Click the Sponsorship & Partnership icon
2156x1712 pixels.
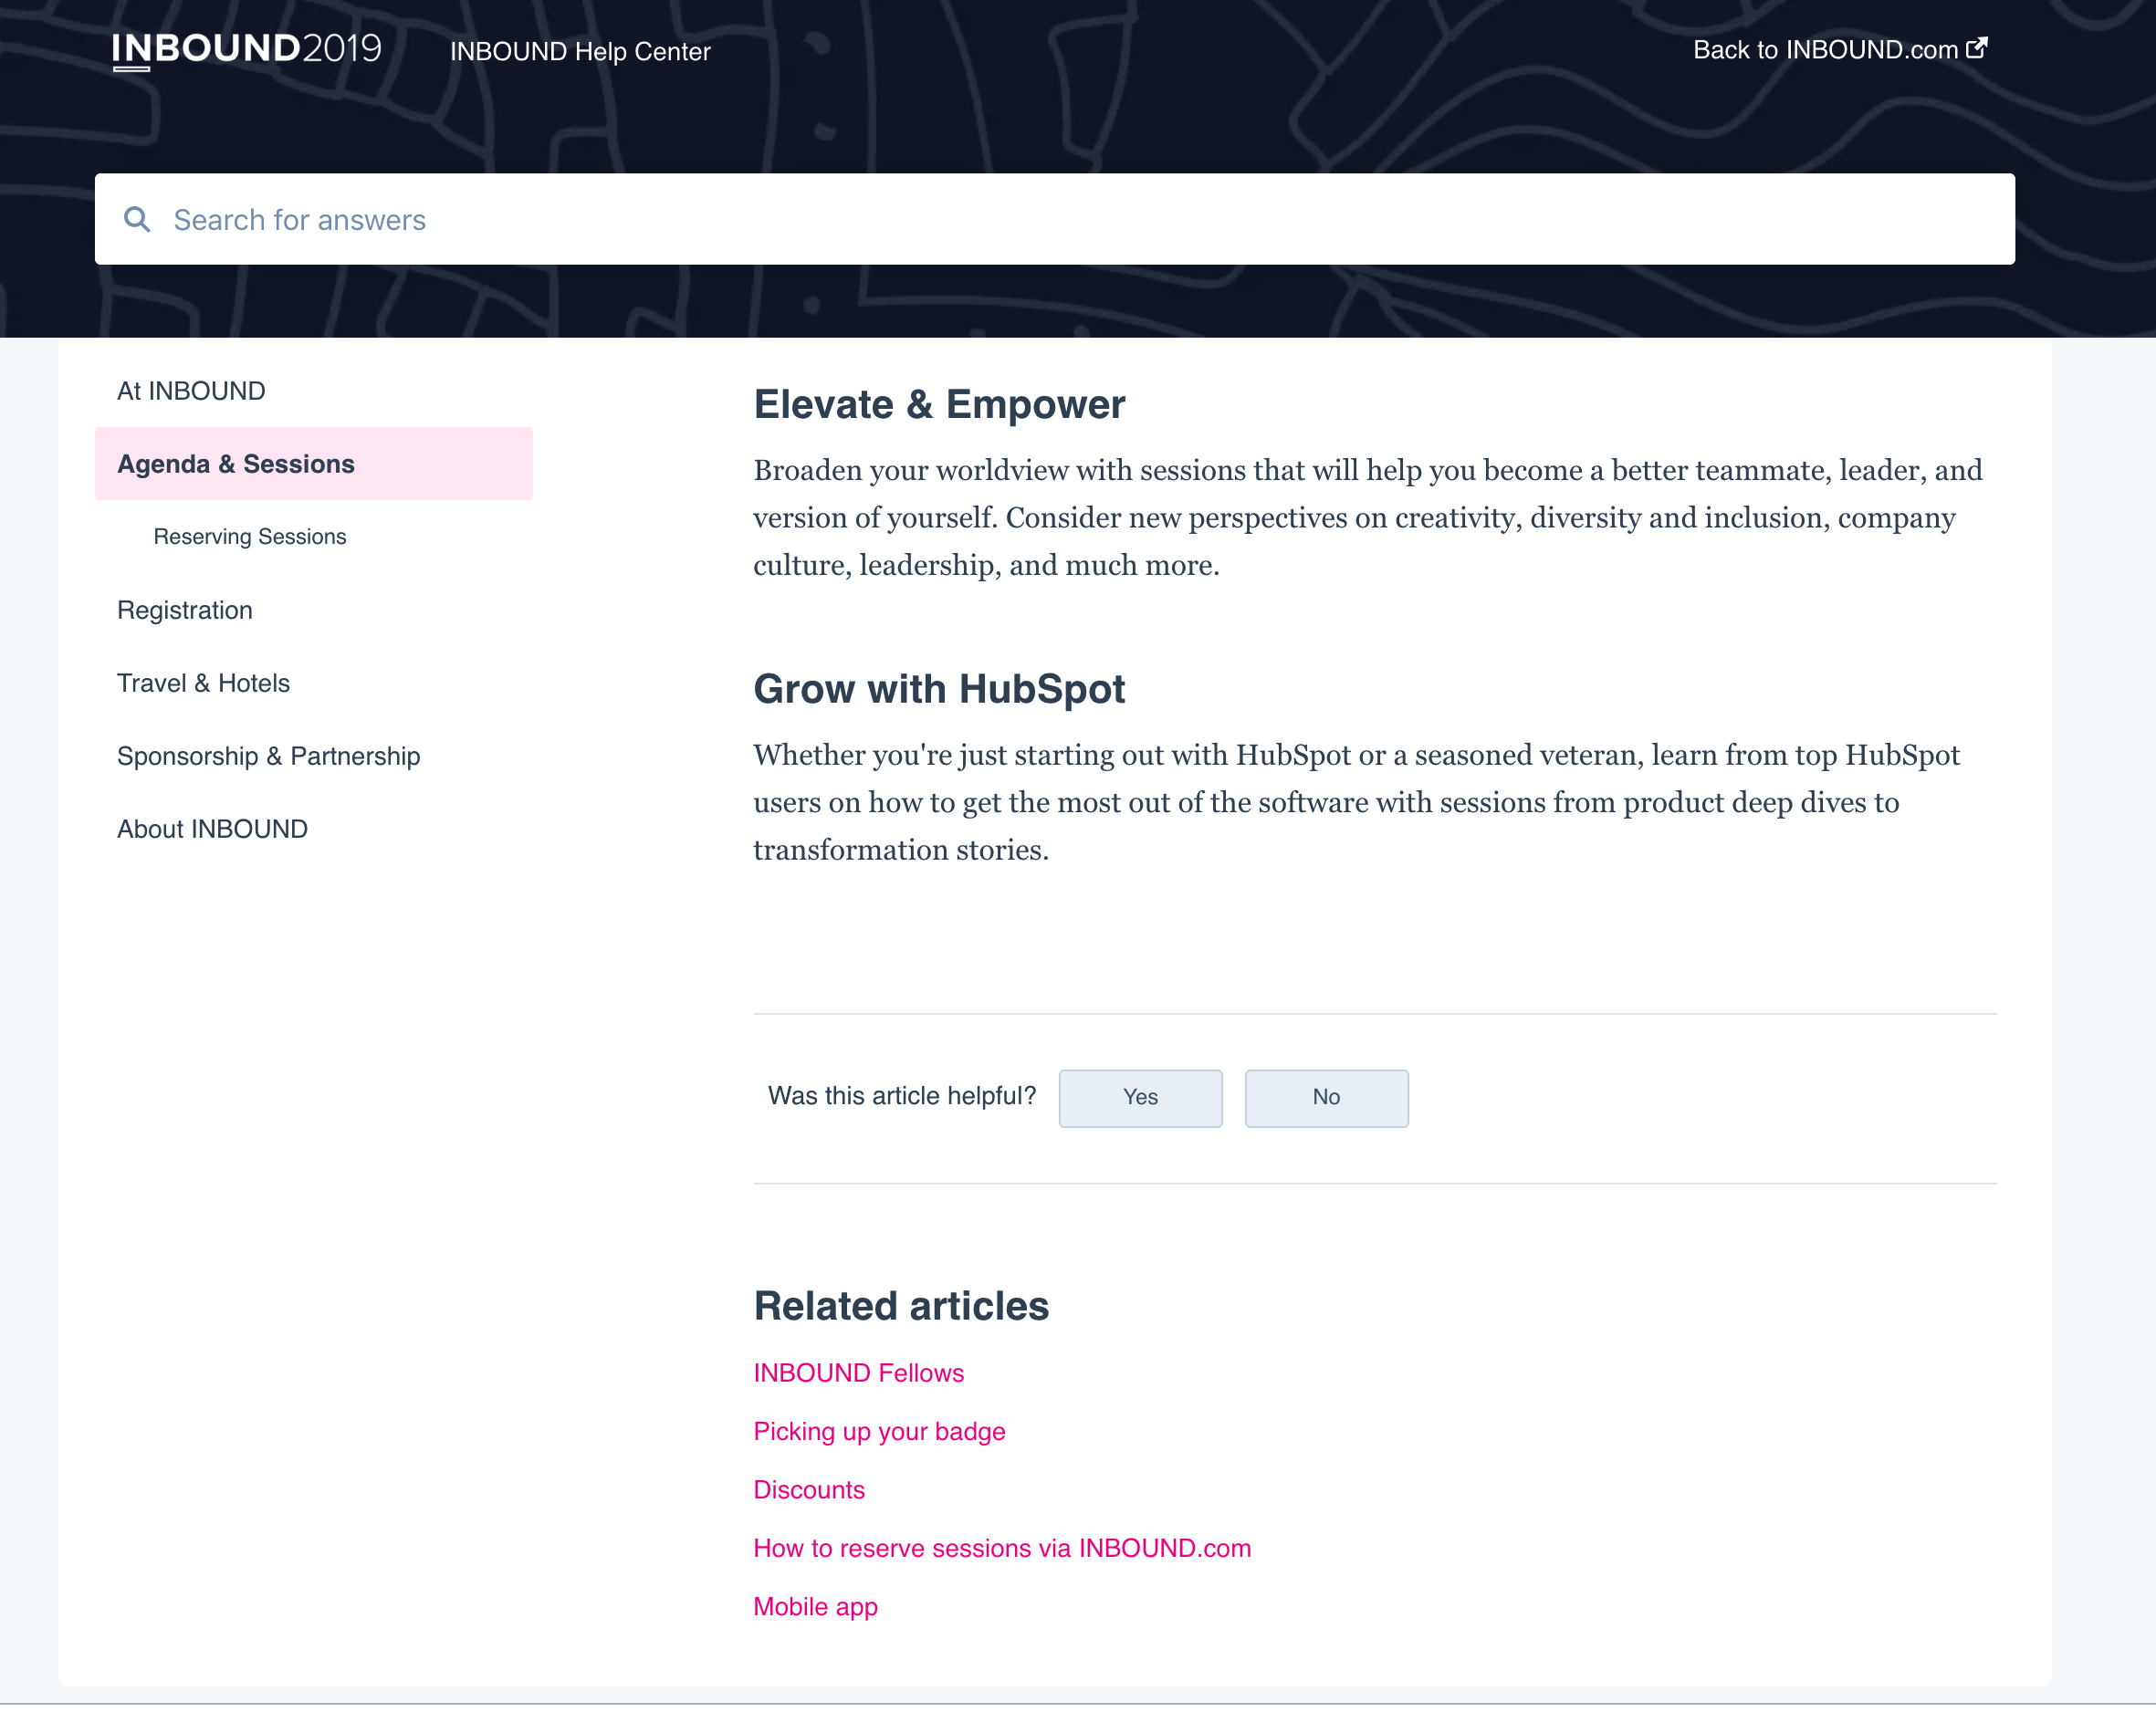tap(269, 756)
